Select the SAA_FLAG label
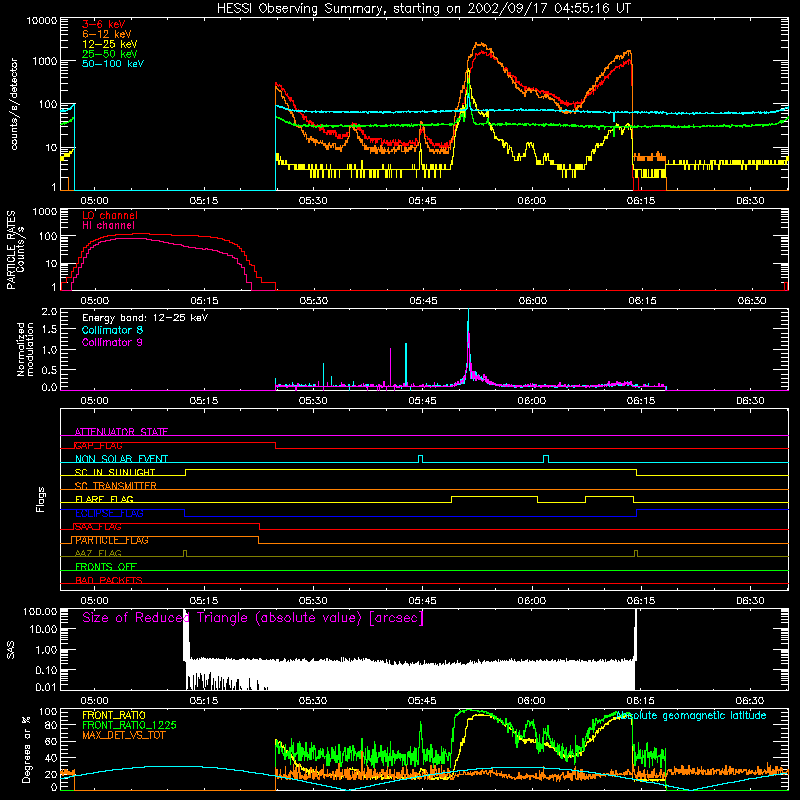The image size is (800, 800). point(98,527)
